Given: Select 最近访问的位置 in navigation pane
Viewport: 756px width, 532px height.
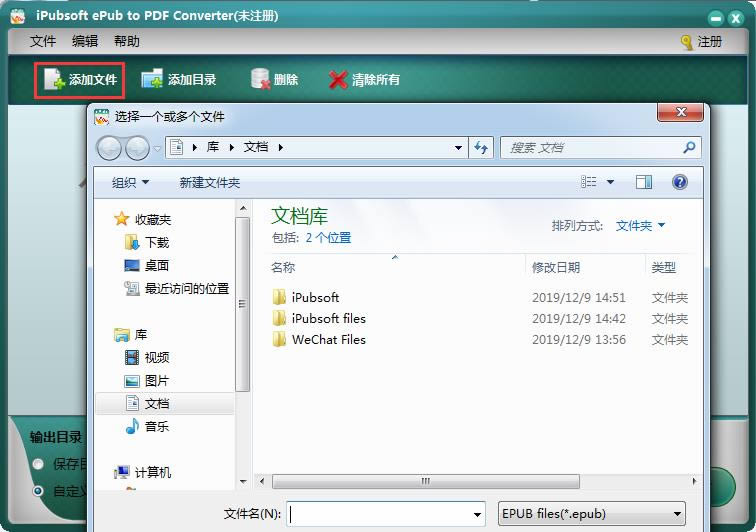Looking at the screenshot, I should [x=176, y=288].
